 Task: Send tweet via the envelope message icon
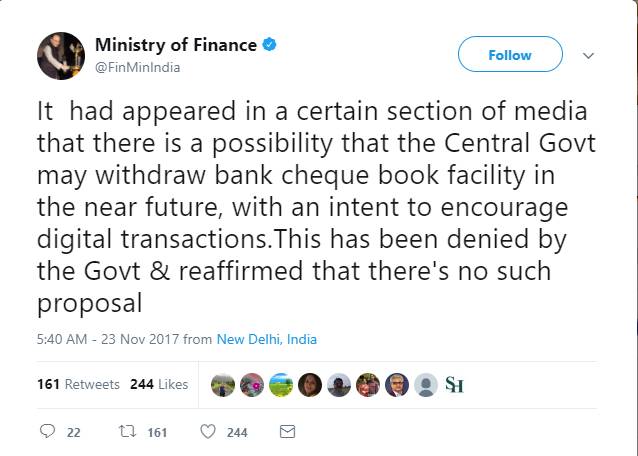[287, 432]
